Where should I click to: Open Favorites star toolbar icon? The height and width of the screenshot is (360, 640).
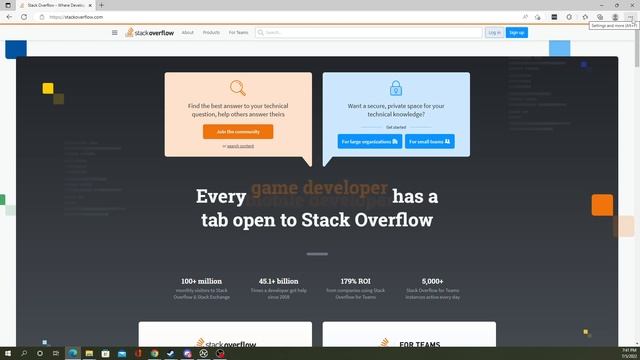pyautogui.click(x=585, y=17)
